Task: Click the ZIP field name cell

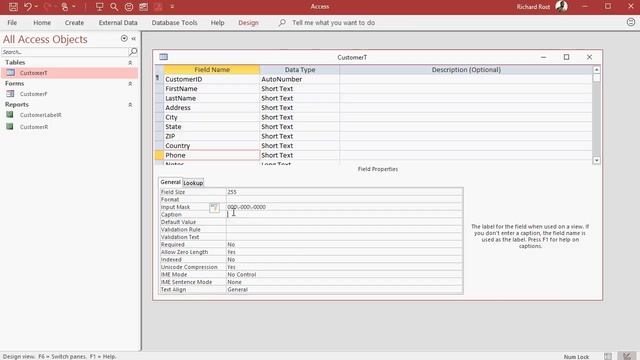Action: point(212,136)
